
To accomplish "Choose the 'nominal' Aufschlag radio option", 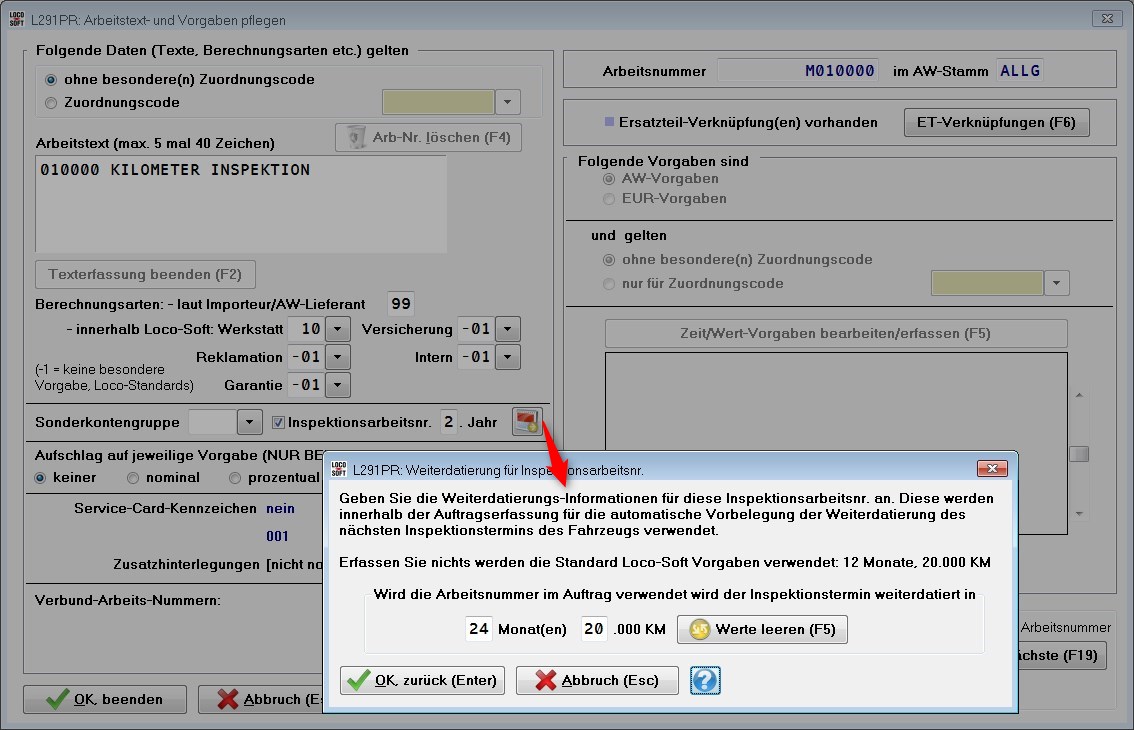I will [133, 478].
